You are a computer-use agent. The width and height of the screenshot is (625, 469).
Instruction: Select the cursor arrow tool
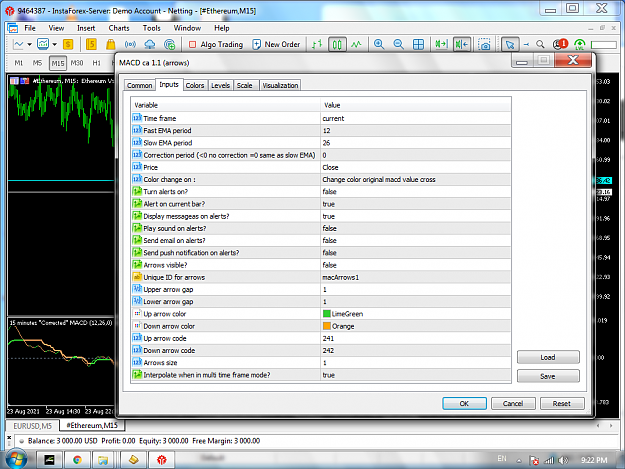(510, 44)
